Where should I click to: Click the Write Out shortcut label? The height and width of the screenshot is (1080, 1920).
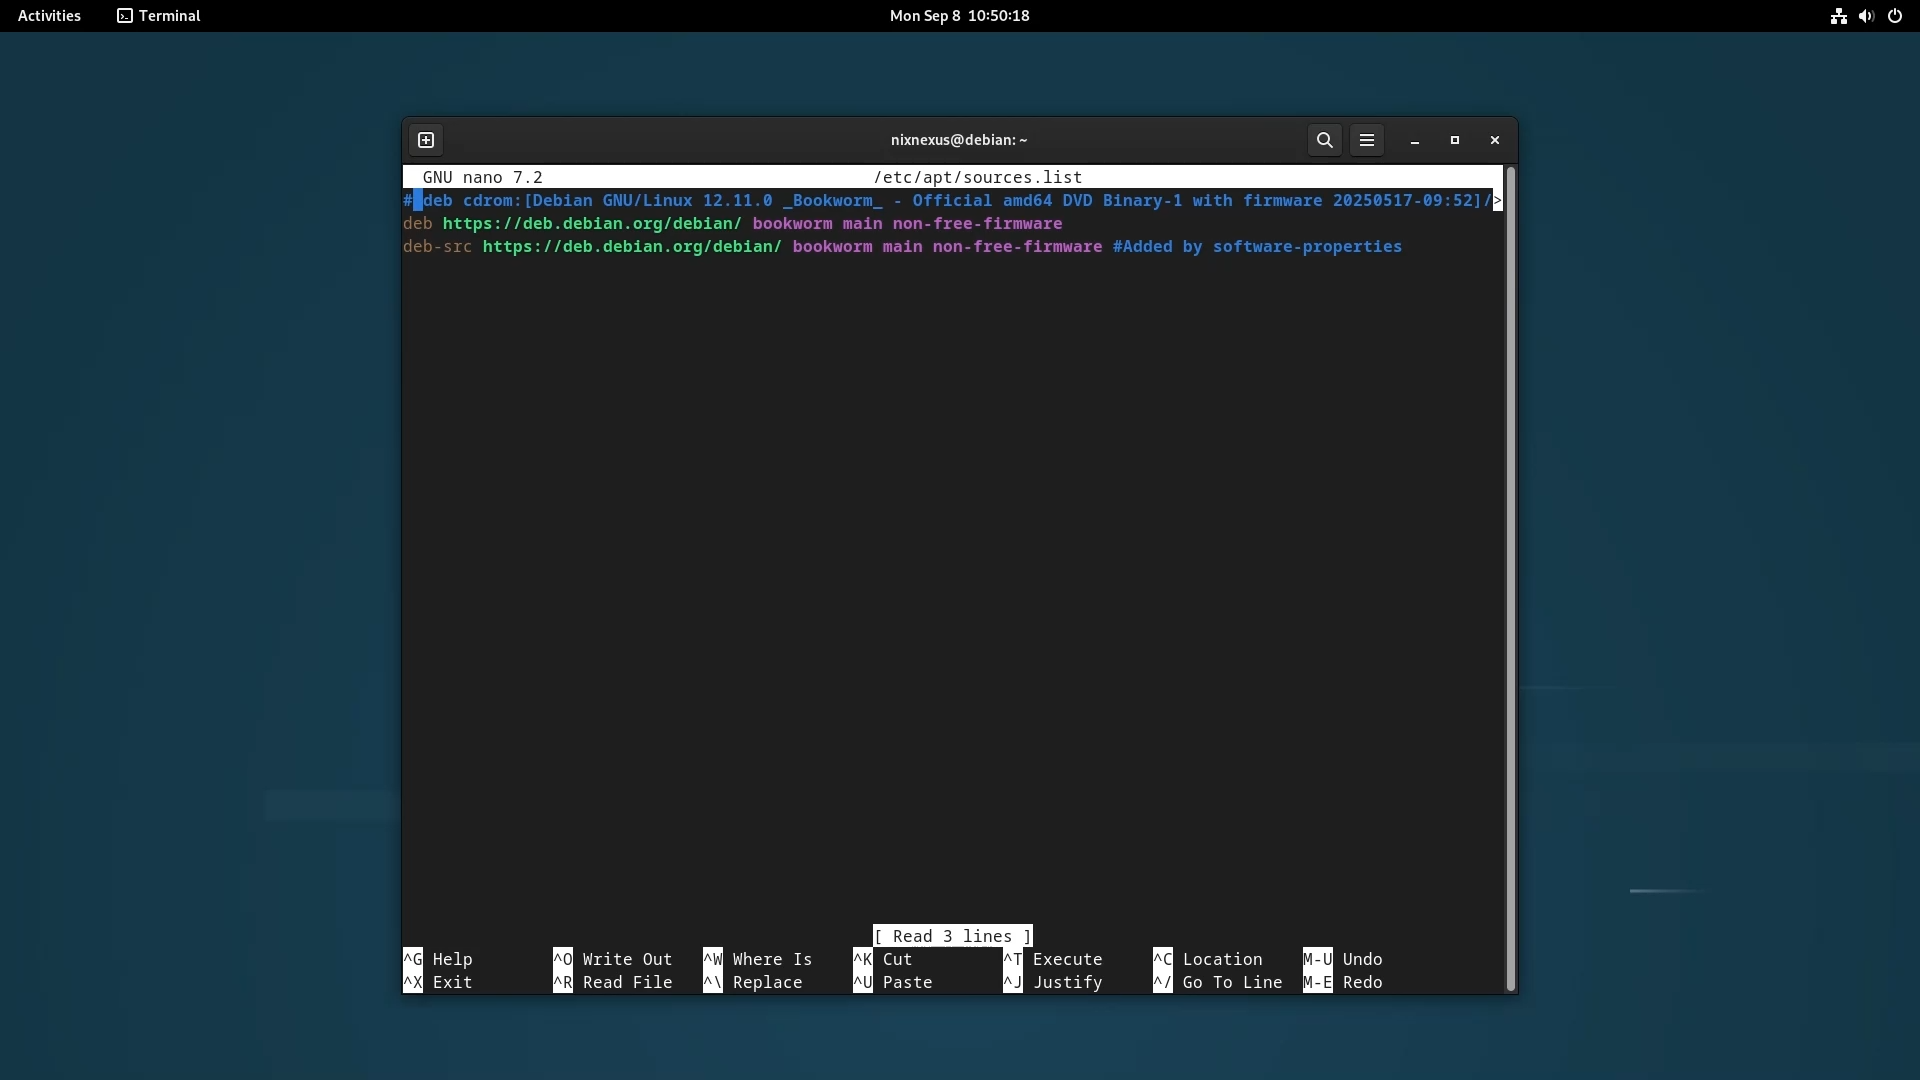627,959
